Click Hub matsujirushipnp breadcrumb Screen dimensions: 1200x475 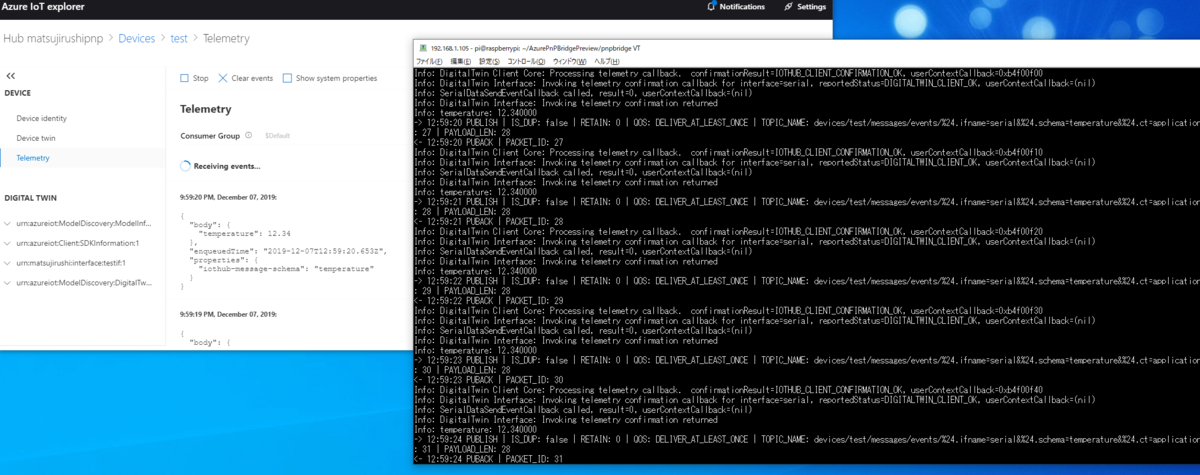[52, 38]
